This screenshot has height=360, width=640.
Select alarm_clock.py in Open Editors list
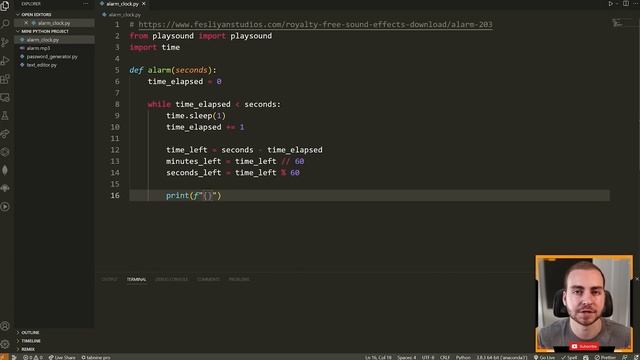click(x=54, y=23)
